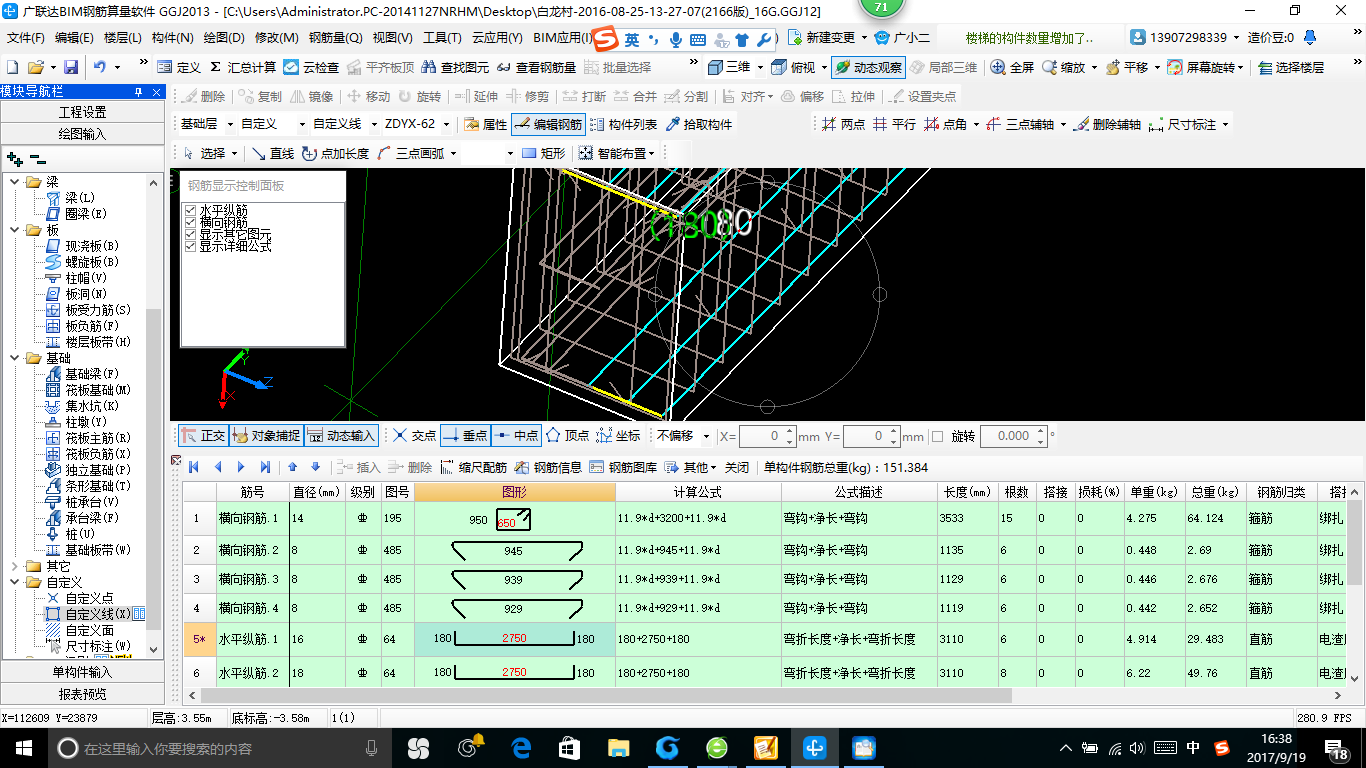Click the undo arrow icon
This screenshot has height=768, width=1366.
click(x=101, y=67)
